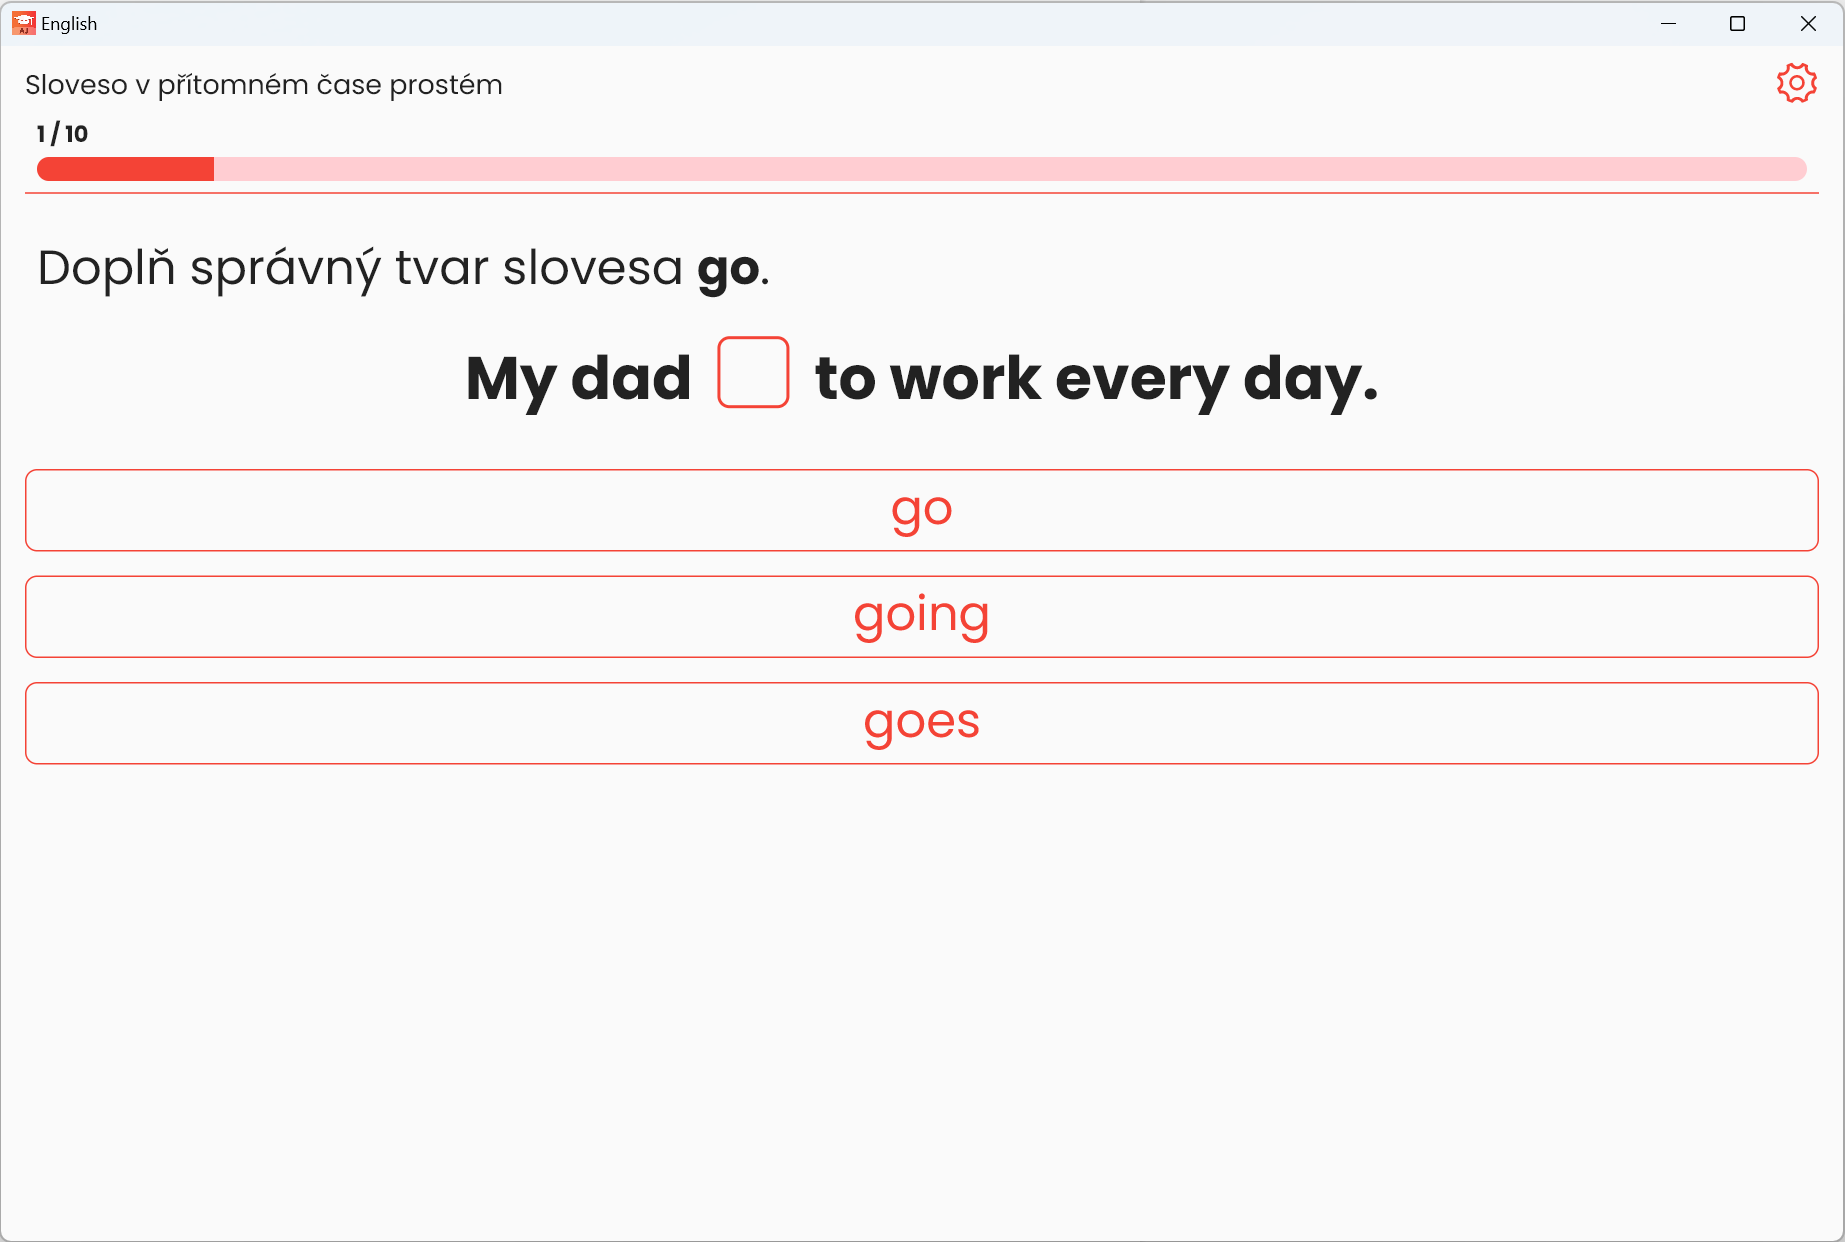This screenshot has width=1845, height=1242.
Task: Click the instruction text "Doplň správný tvar slovesa"
Action: (360, 268)
